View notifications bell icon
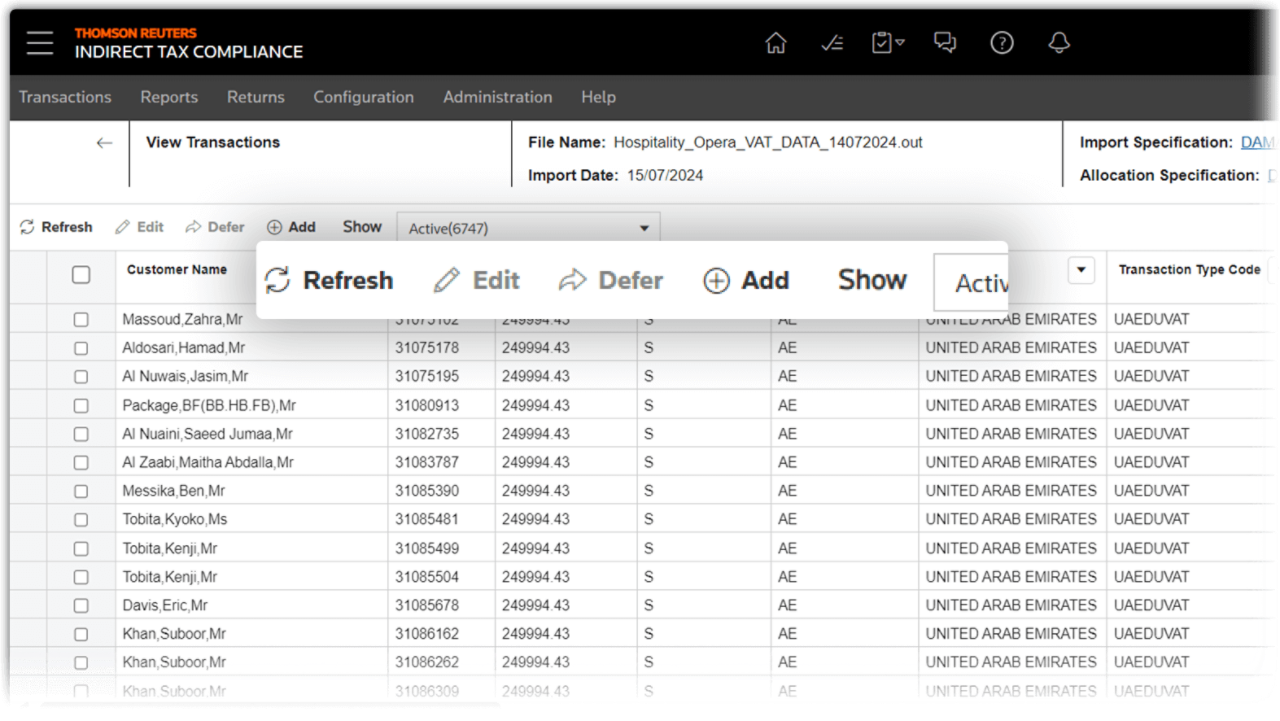1280x721 pixels. (x=1058, y=43)
